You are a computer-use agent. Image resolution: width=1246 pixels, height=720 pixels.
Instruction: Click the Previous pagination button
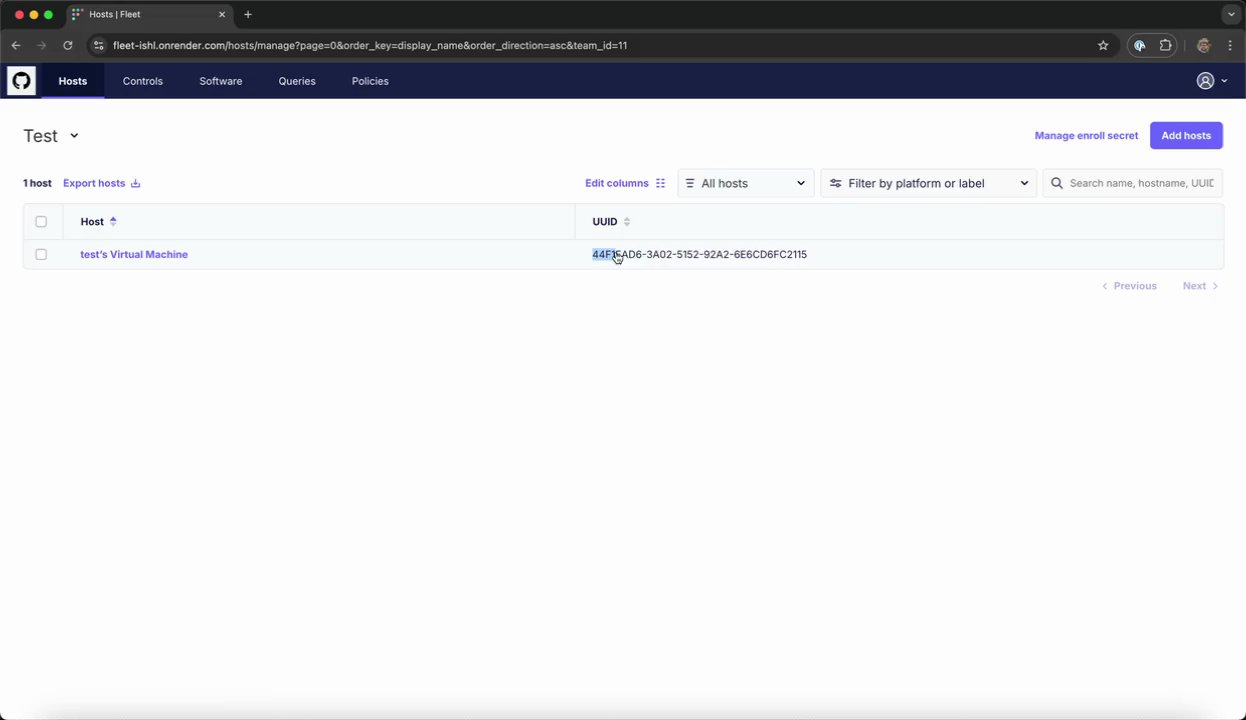[1129, 286]
